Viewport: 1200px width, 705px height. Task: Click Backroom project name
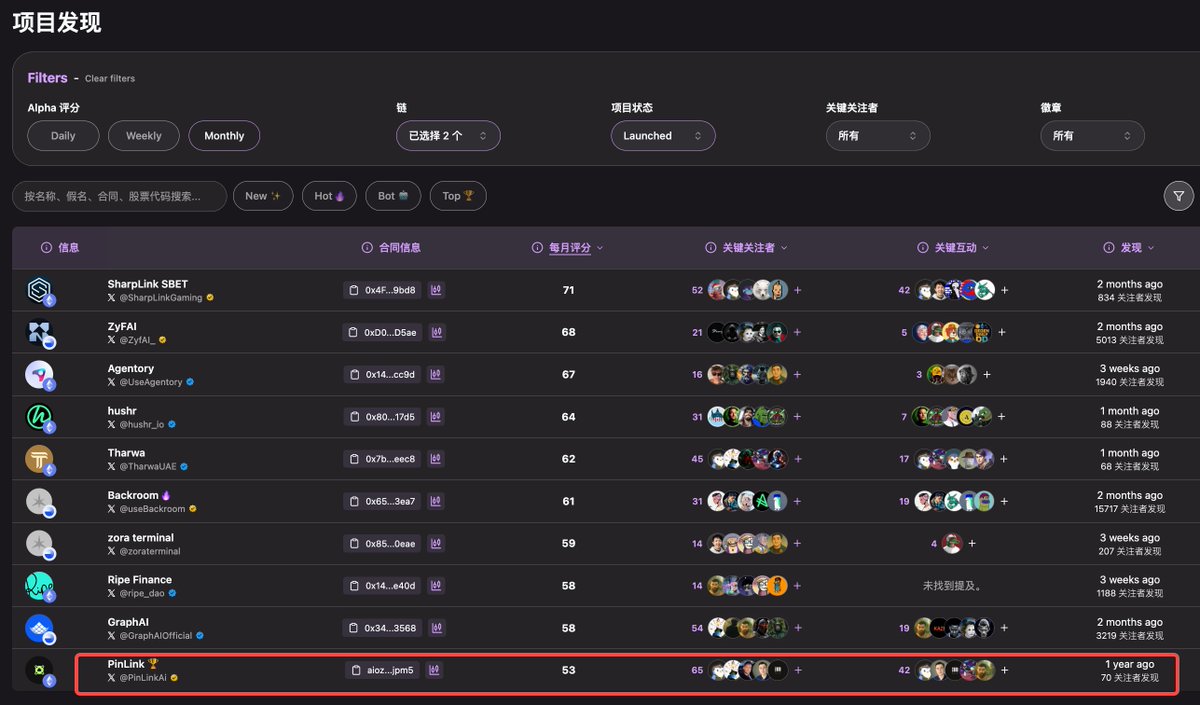[133, 495]
